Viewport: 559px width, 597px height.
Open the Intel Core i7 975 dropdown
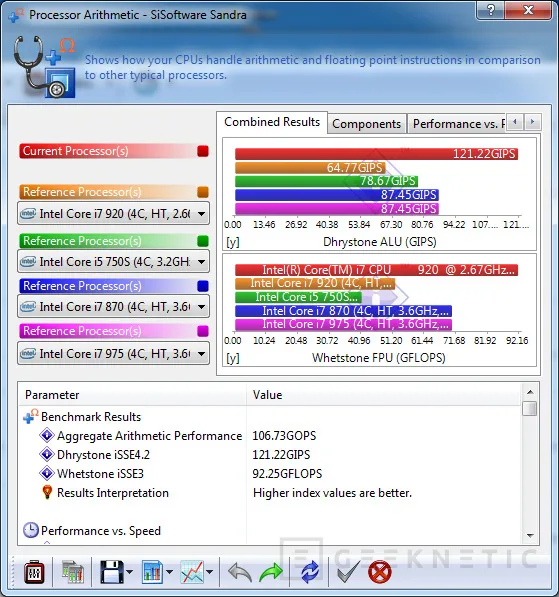coord(113,354)
